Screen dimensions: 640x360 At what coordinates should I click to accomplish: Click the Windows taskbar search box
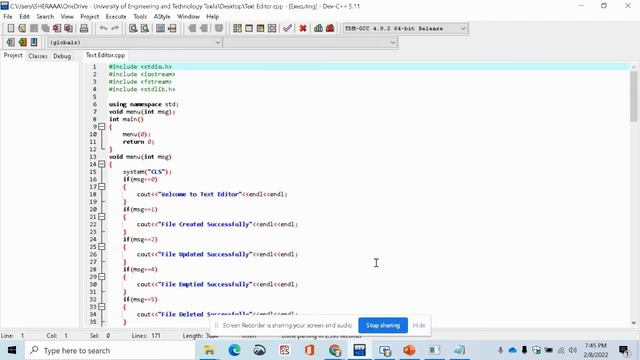coord(110,351)
